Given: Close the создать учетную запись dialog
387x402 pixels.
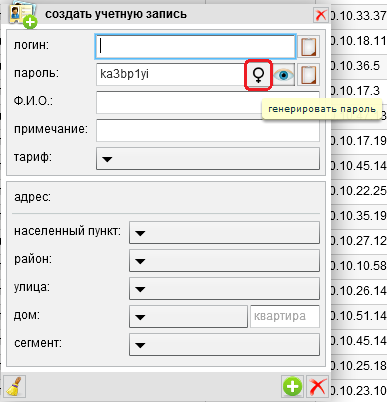Looking at the screenshot, I should [x=321, y=15].
